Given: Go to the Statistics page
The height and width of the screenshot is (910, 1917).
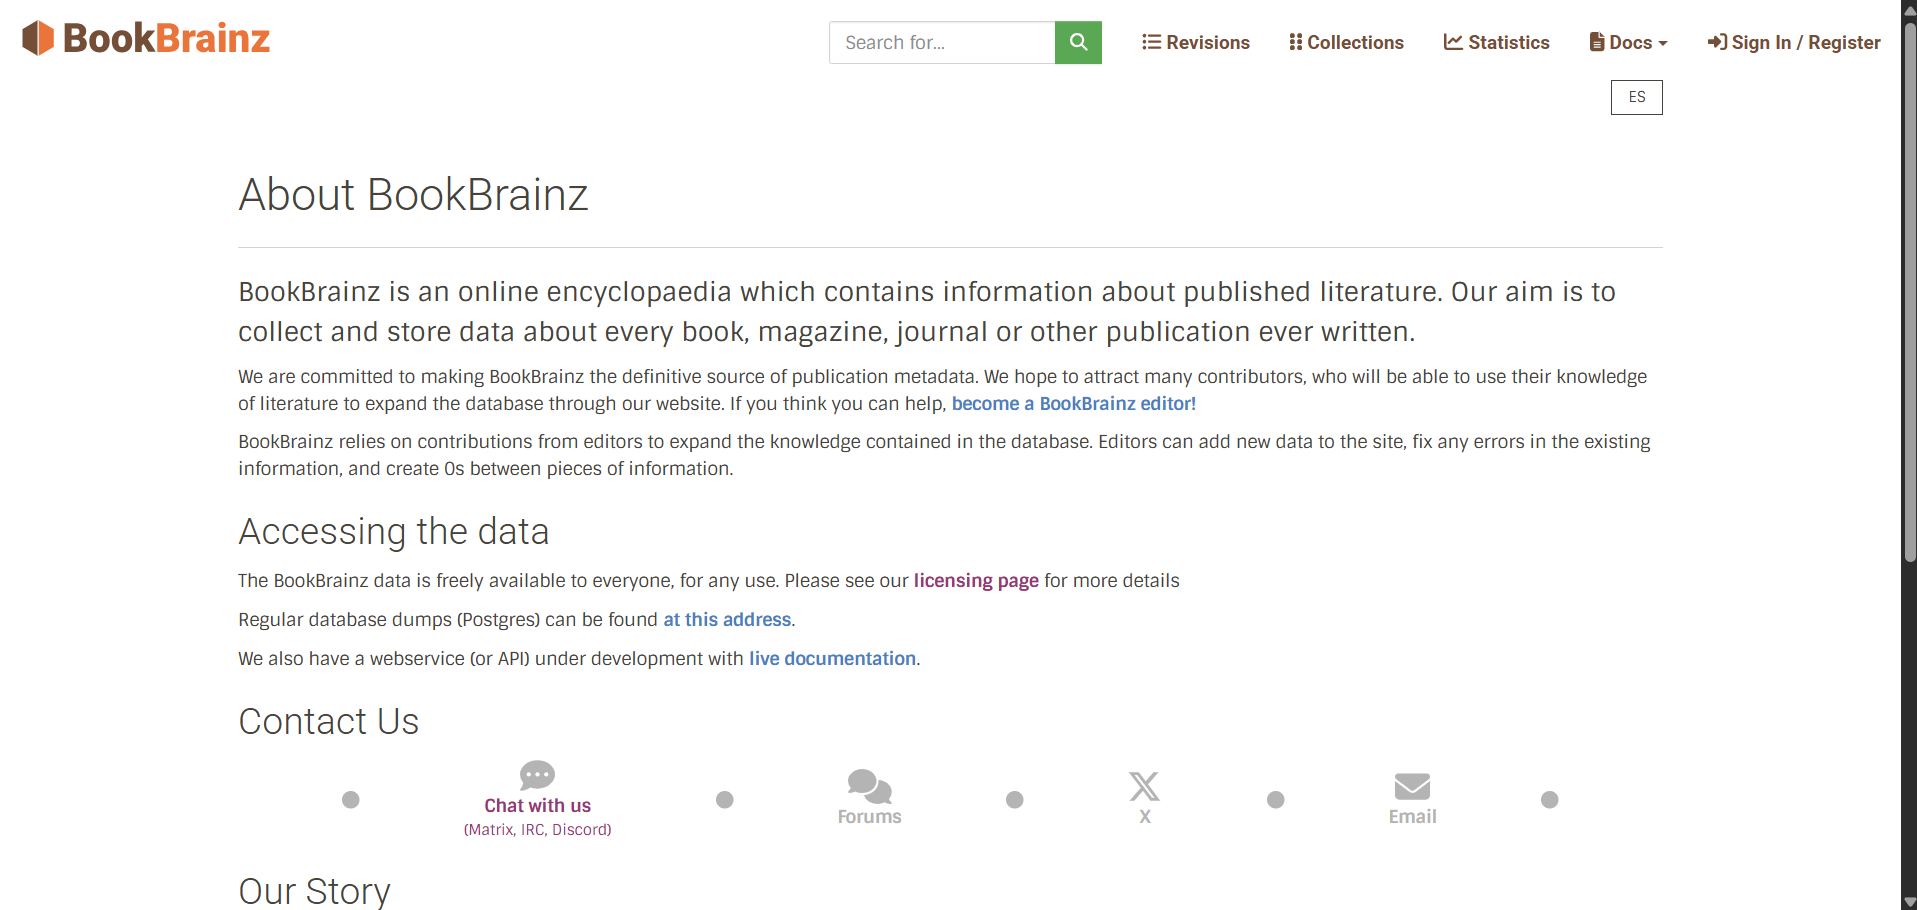Looking at the screenshot, I should click(1496, 42).
